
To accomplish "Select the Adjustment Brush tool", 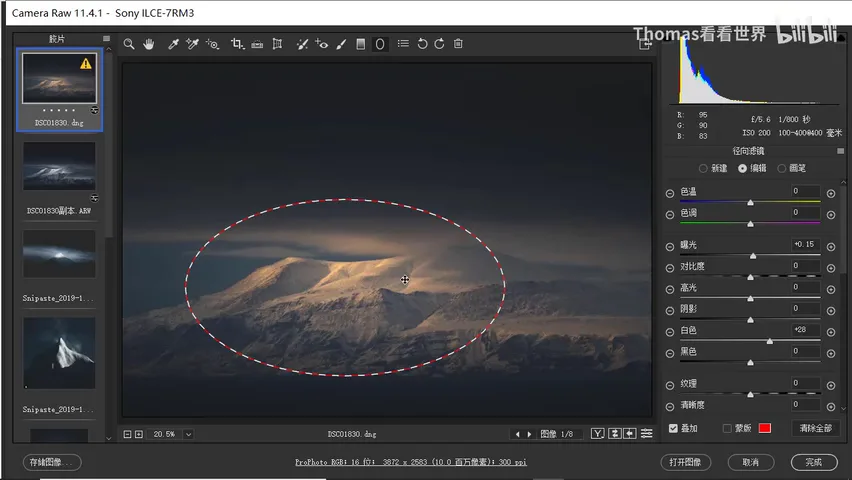I will [x=341, y=44].
